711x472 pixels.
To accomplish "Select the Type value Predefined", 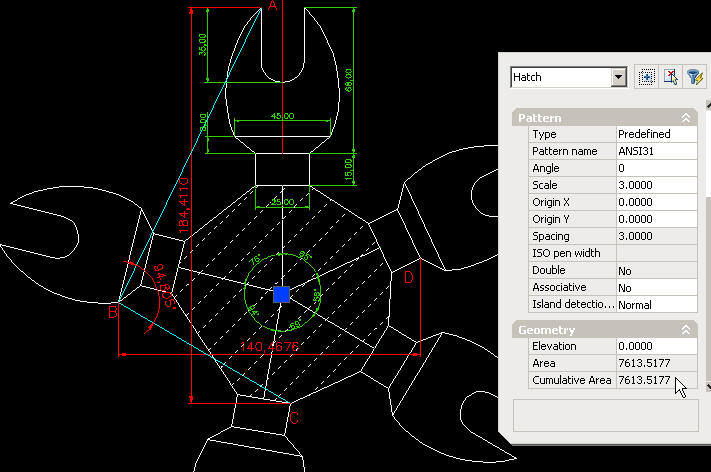I will 657,134.
